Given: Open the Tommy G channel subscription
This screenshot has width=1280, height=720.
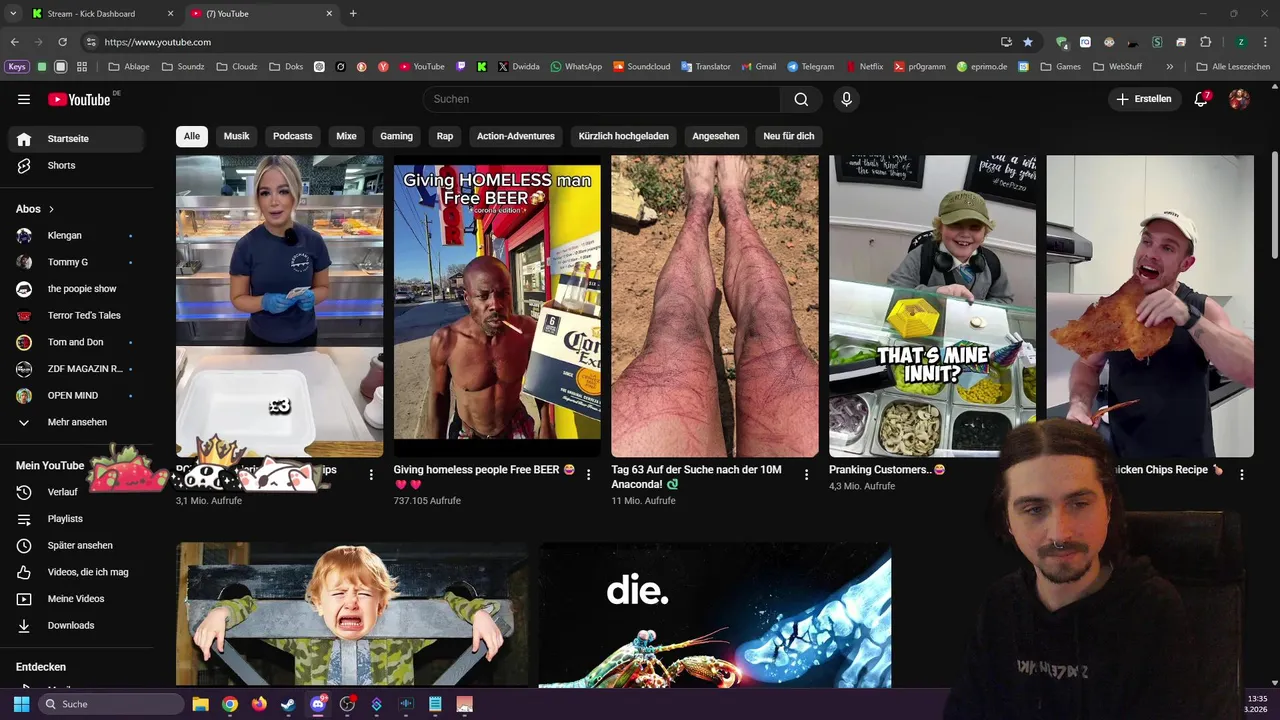Looking at the screenshot, I should coord(77,262).
